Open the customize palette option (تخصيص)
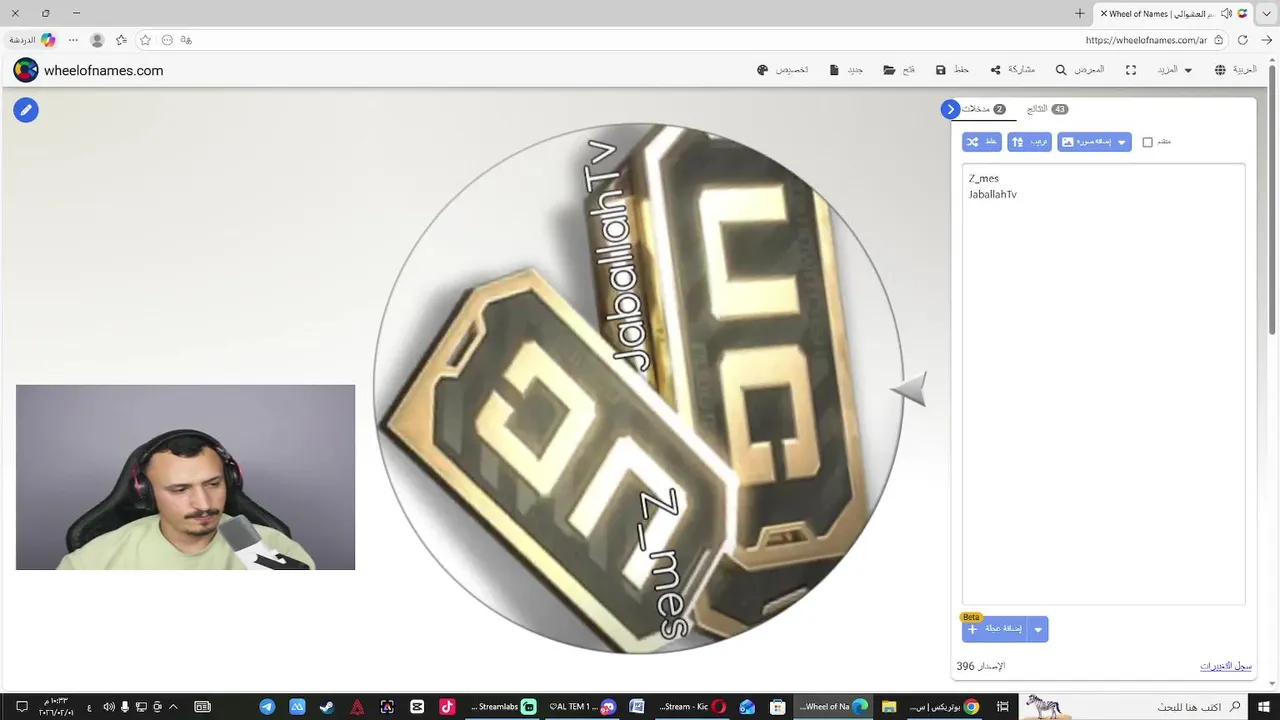 click(x=782, y=70)
